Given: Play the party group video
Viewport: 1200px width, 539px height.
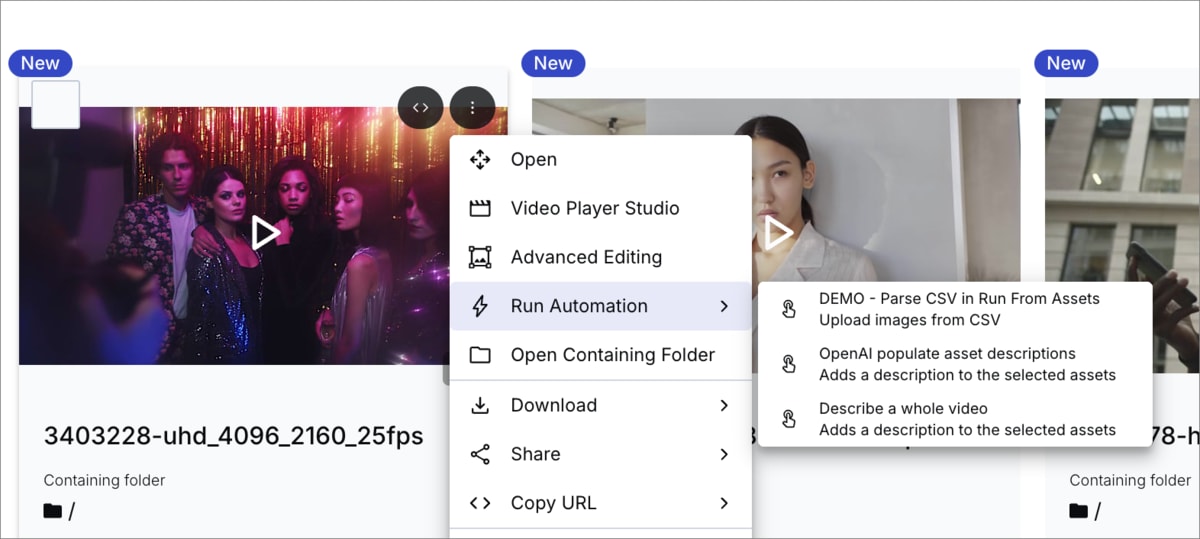Looking at the screenshot, I should [x=265, y=233].
